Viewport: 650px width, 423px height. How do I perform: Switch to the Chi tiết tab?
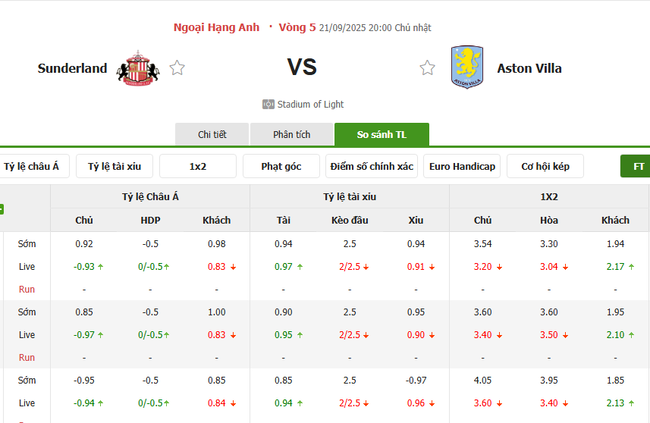point(211,135)
